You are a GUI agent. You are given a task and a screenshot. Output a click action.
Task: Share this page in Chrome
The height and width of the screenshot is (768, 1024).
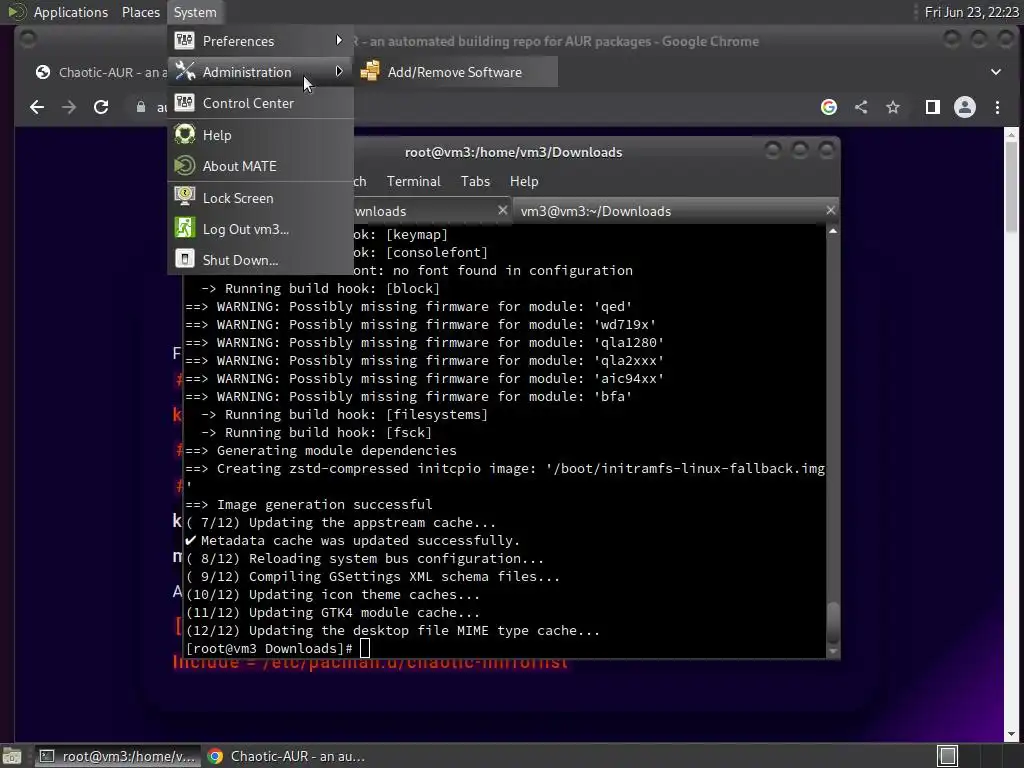(x=861, y=107)
